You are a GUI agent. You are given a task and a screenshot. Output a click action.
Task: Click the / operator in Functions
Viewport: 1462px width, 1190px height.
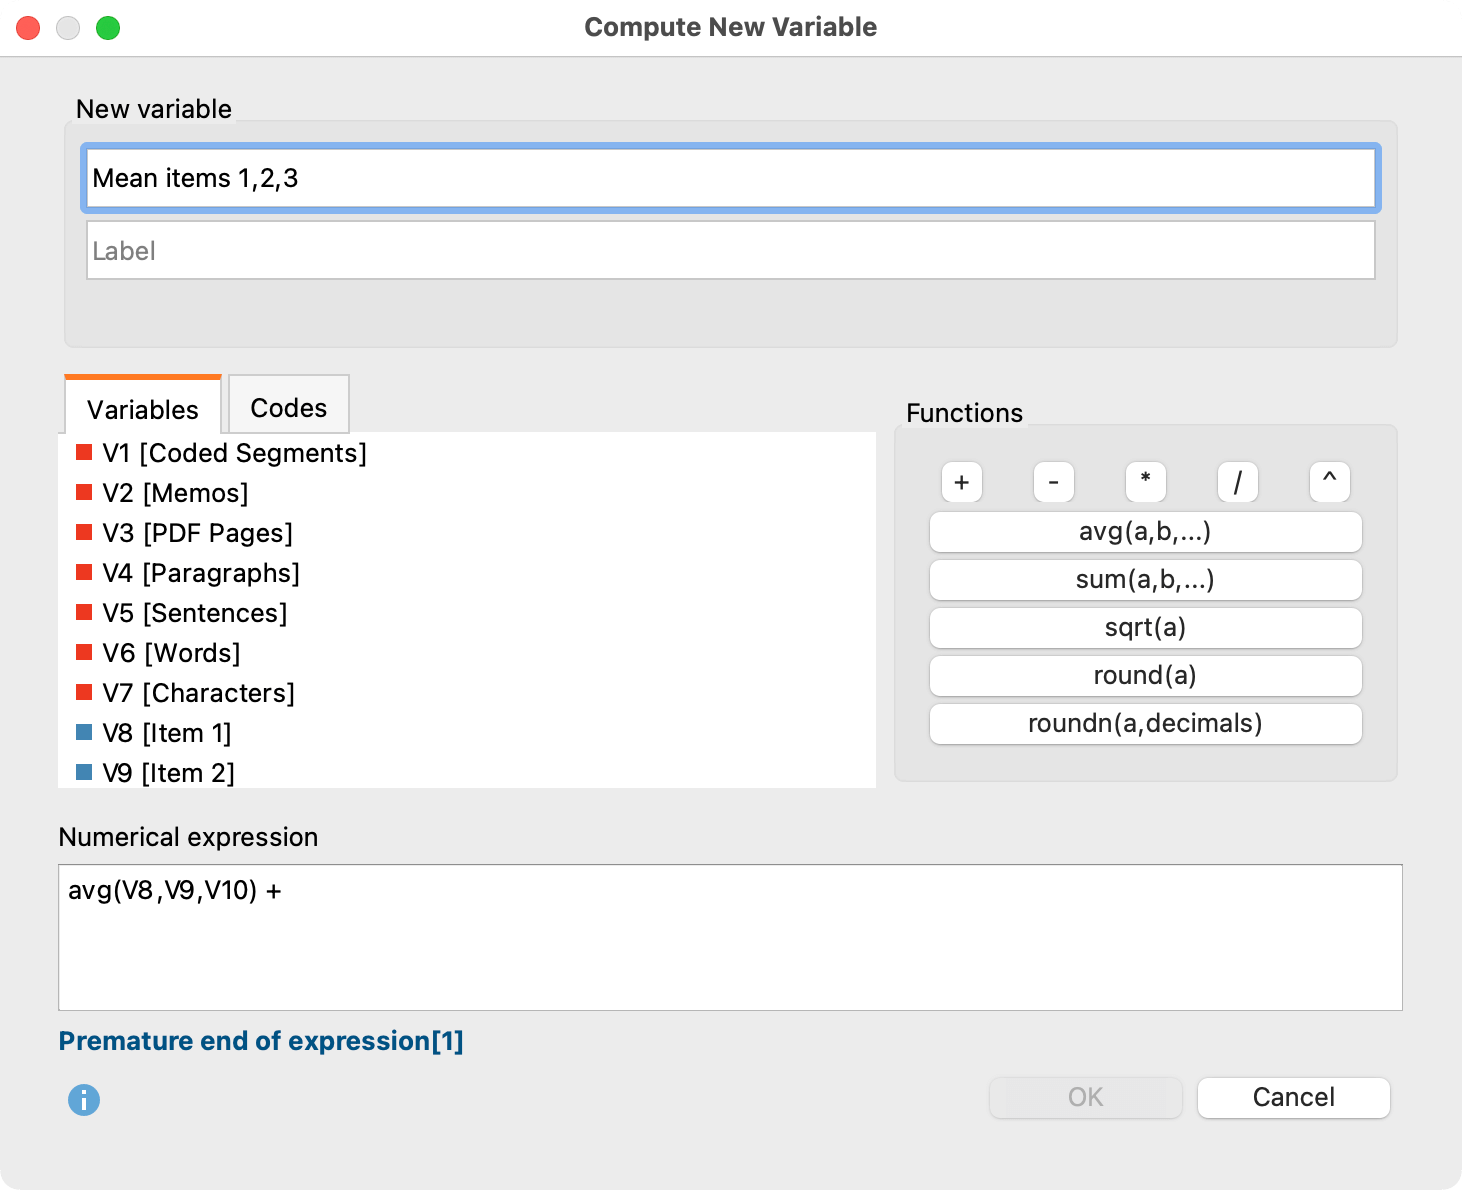pos(1237,482)
